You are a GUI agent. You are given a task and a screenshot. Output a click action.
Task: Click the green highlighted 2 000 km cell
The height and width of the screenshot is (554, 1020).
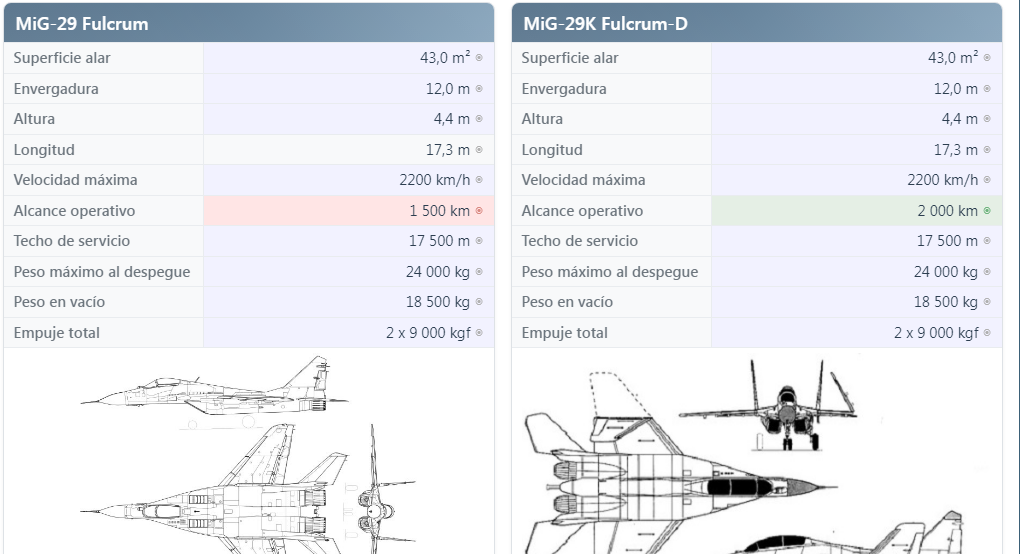(856, 211)
